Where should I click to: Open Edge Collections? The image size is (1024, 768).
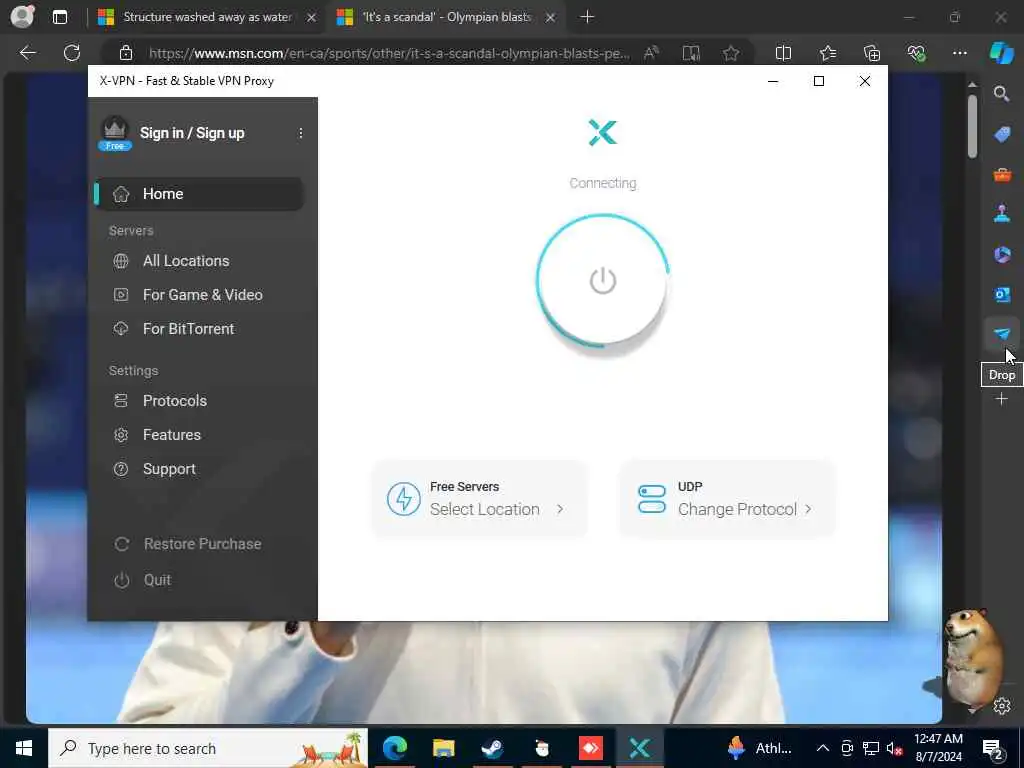click(x=872, y=53)
